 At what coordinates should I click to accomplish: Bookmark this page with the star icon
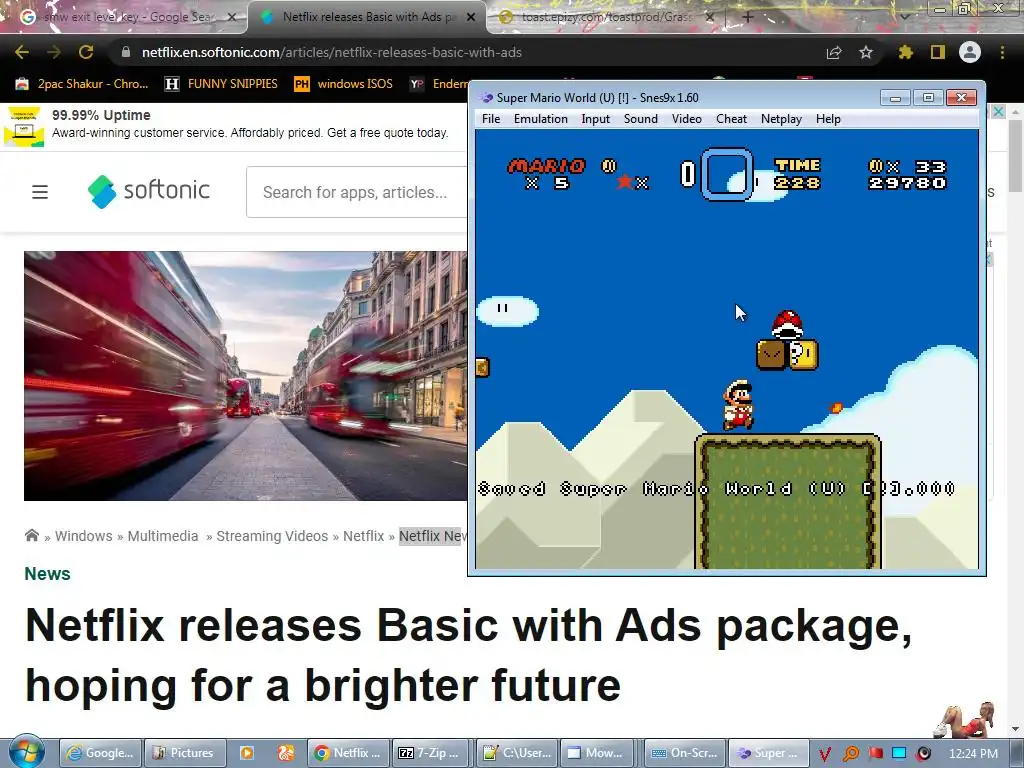(866, 52)
